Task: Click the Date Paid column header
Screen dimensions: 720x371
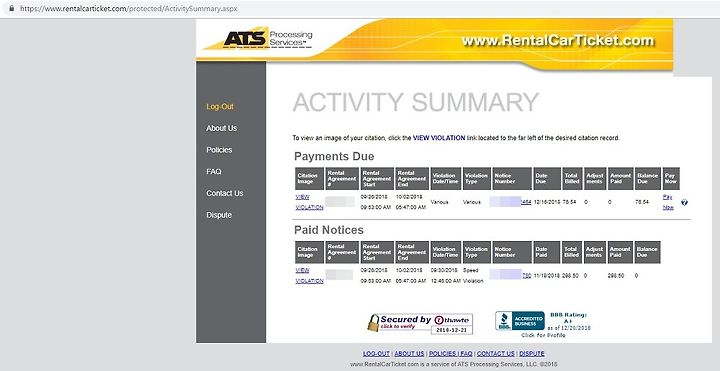Action: (547, 252)
